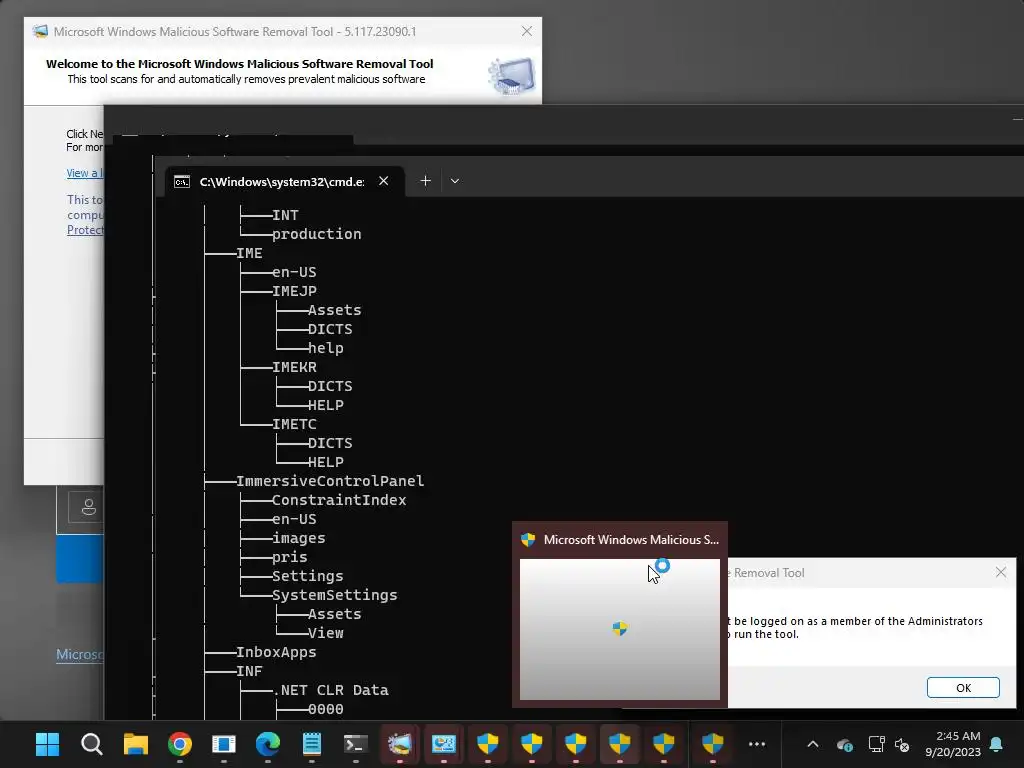Close the Removal Tool administrator warning dialog

1000,573
